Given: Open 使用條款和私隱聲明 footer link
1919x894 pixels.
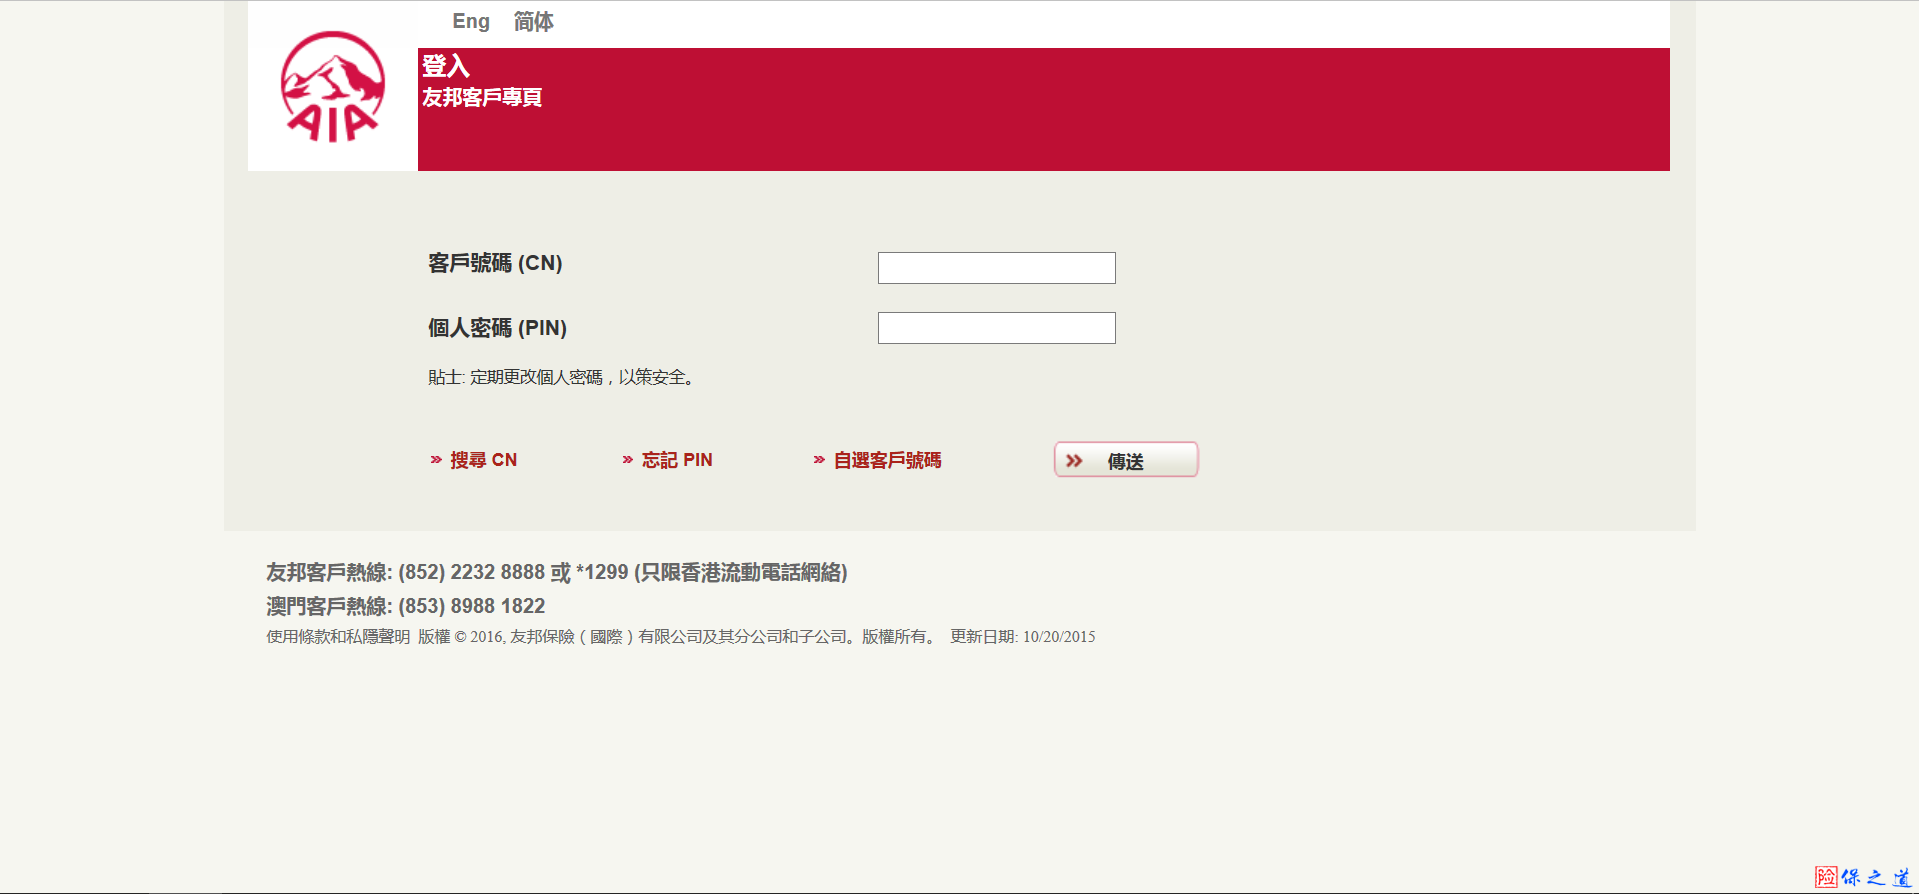Looking at the screenshot, I should pyautogui.click(x=338, y=637).
